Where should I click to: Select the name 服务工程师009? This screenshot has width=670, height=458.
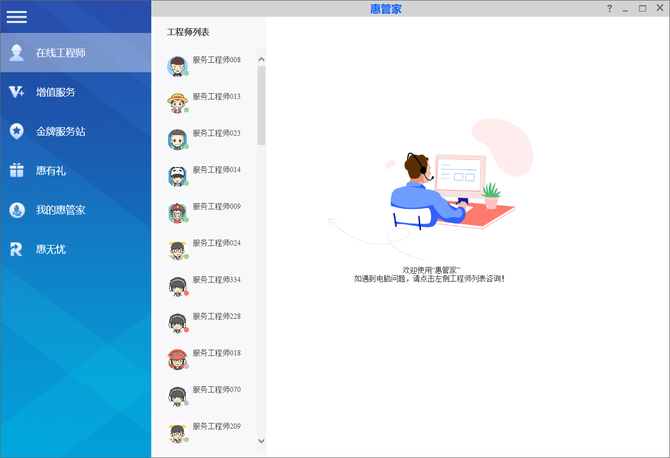point(217,206)
